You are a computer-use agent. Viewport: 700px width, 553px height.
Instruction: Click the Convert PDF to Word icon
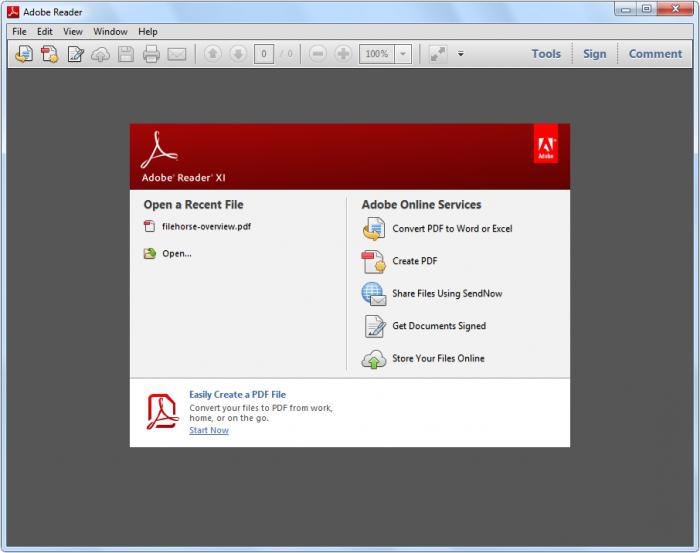(374, 229)
